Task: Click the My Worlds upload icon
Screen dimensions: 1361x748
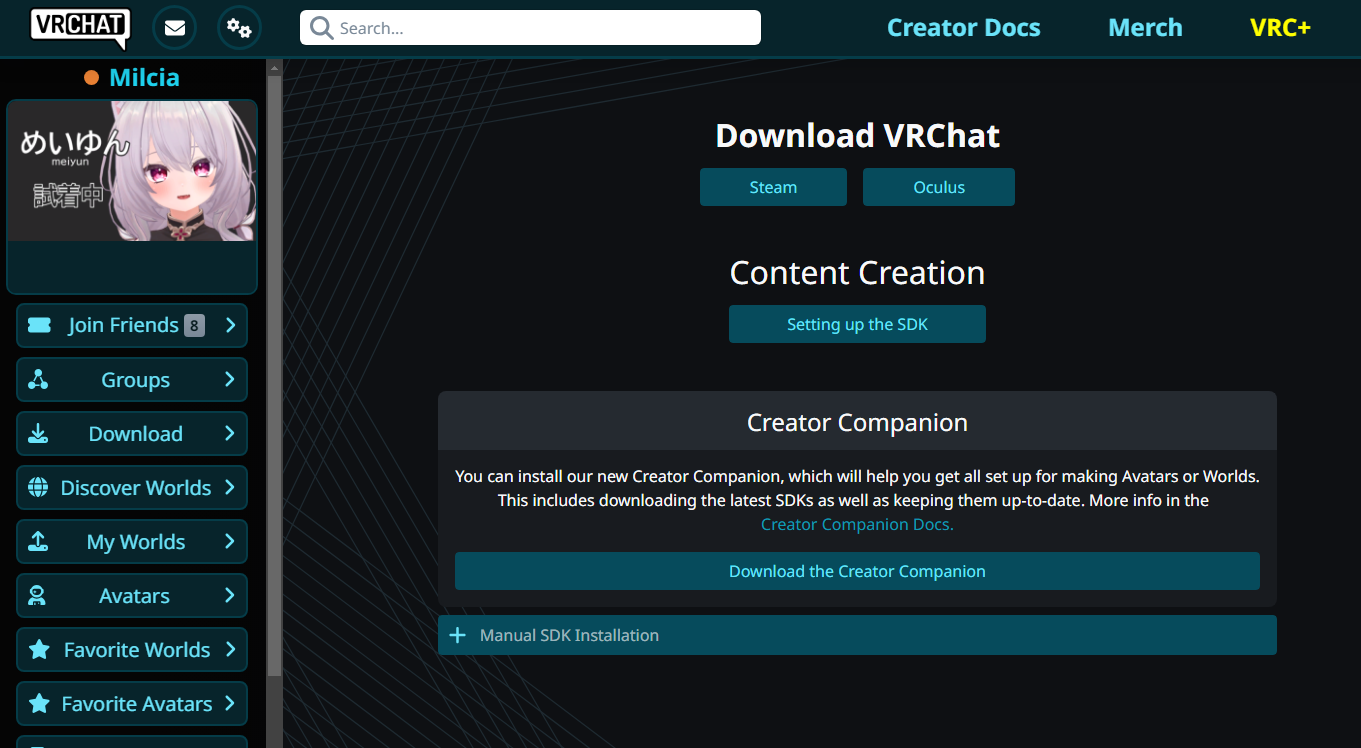Action: (38, 541)
